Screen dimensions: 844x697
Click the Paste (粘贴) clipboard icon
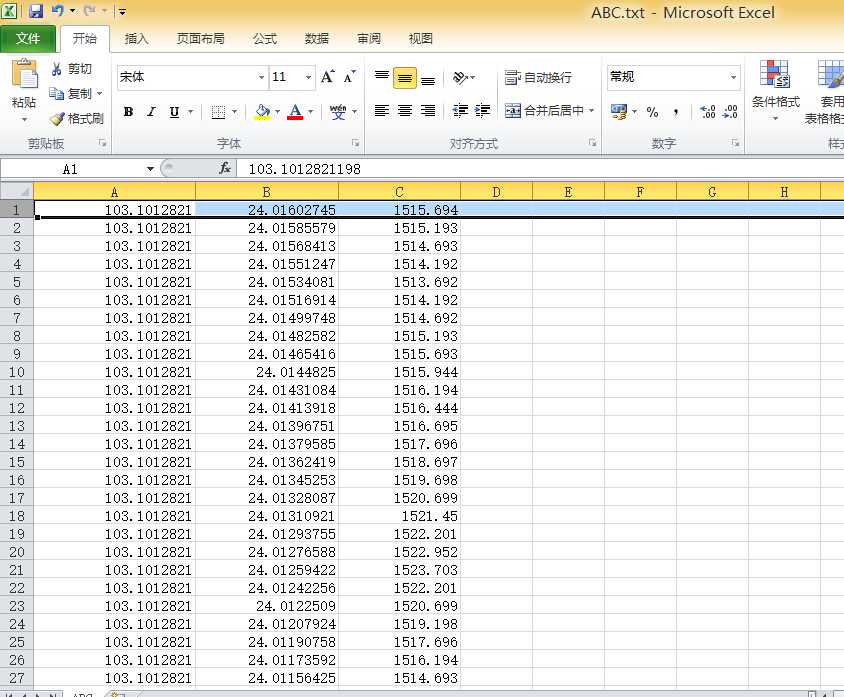point(24,74)
